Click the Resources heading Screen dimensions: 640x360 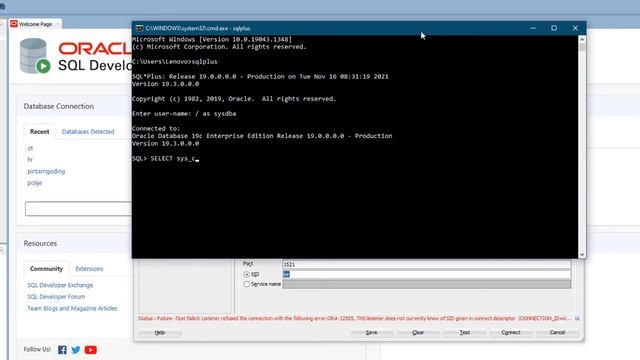click(x=40, y=243)
